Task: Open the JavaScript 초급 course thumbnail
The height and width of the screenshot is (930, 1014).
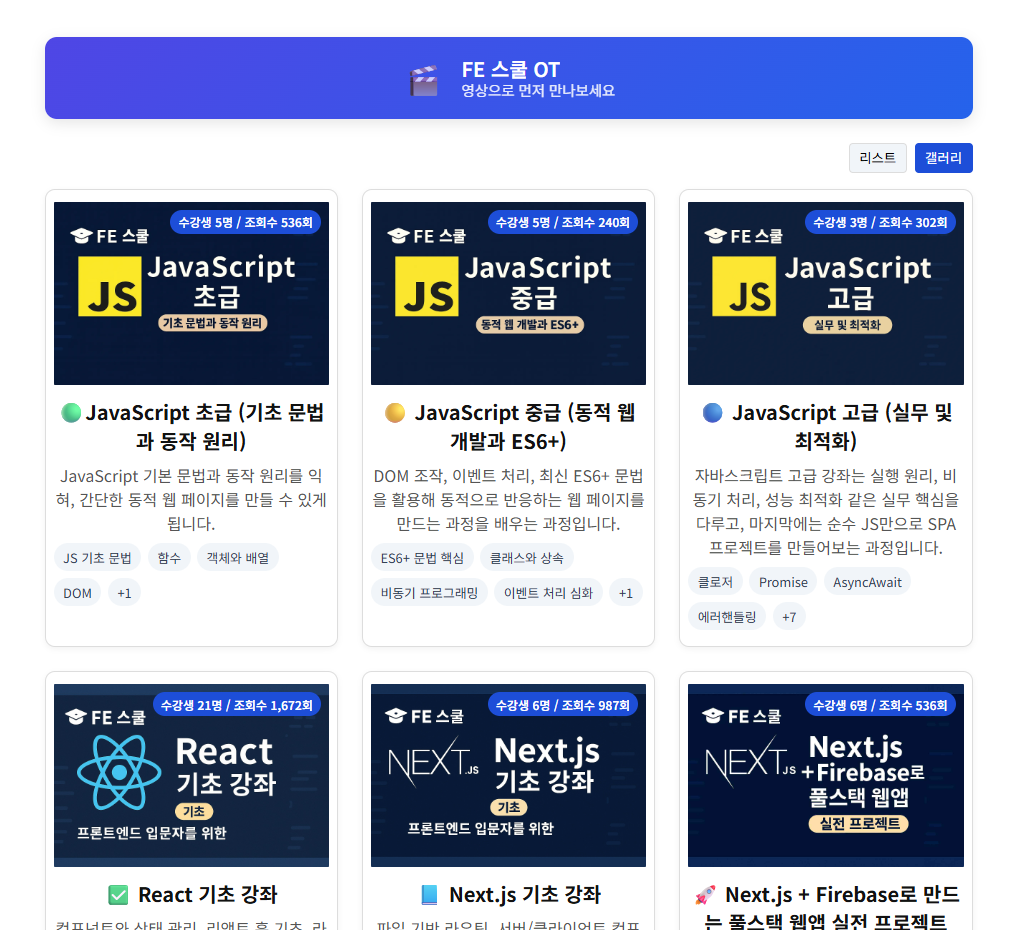Action: point(191,293)
